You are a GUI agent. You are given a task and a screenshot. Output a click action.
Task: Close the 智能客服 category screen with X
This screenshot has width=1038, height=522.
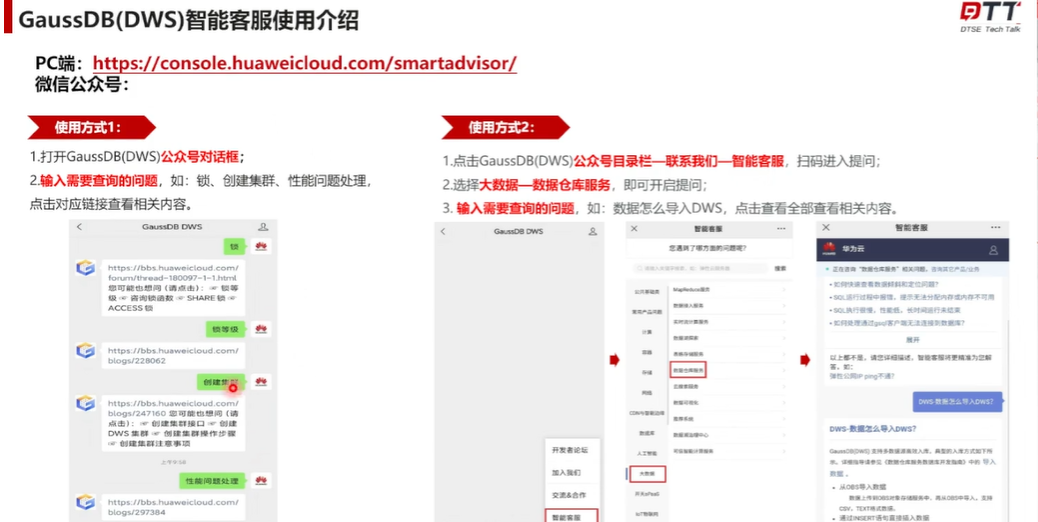pyautogui.click(x=637, y=229)
